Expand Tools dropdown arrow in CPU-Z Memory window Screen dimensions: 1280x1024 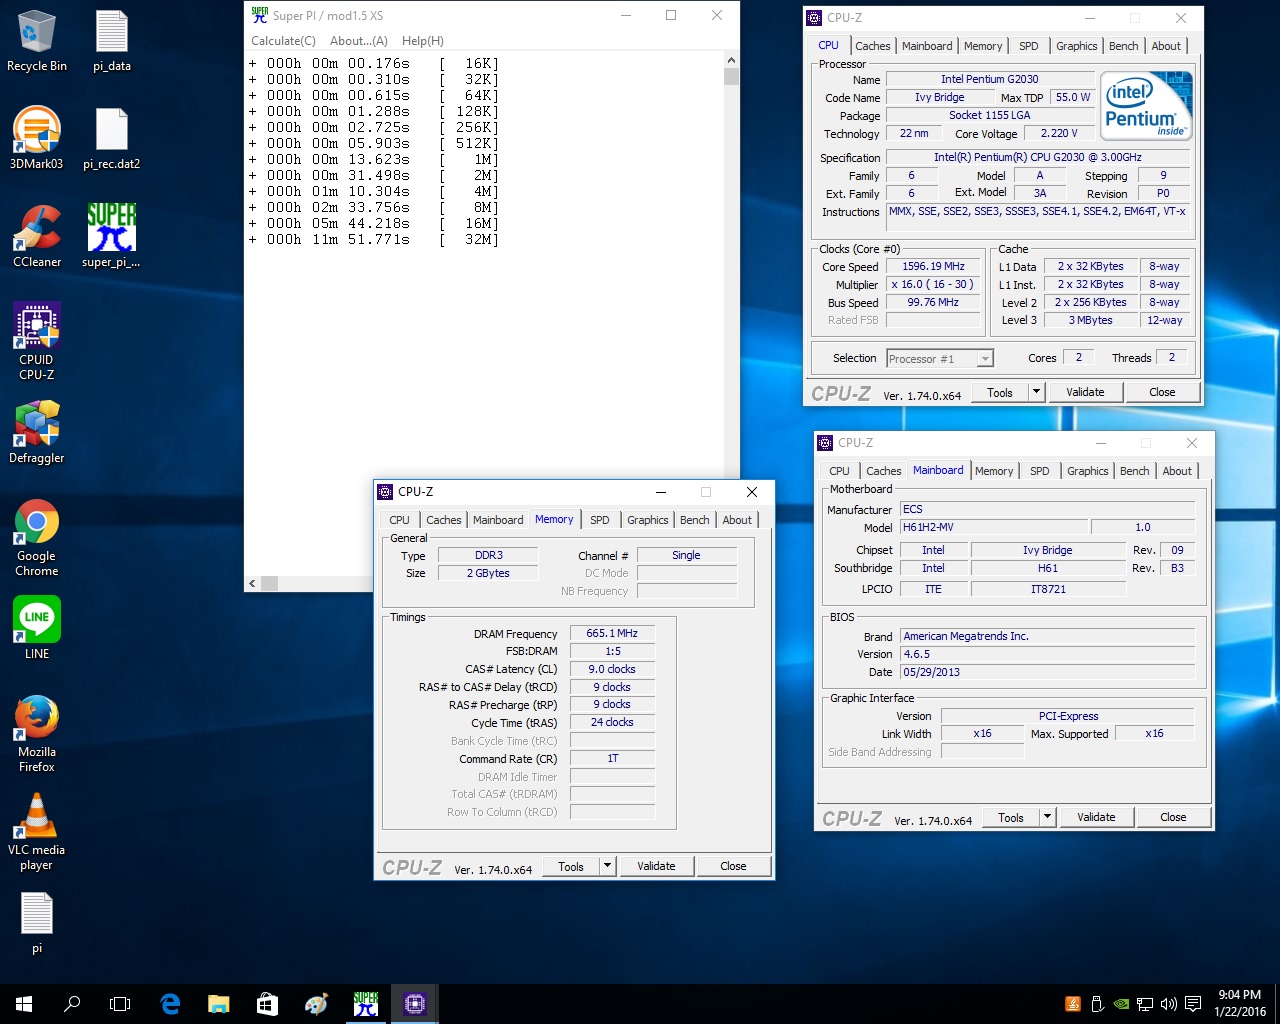pos(607,866)
